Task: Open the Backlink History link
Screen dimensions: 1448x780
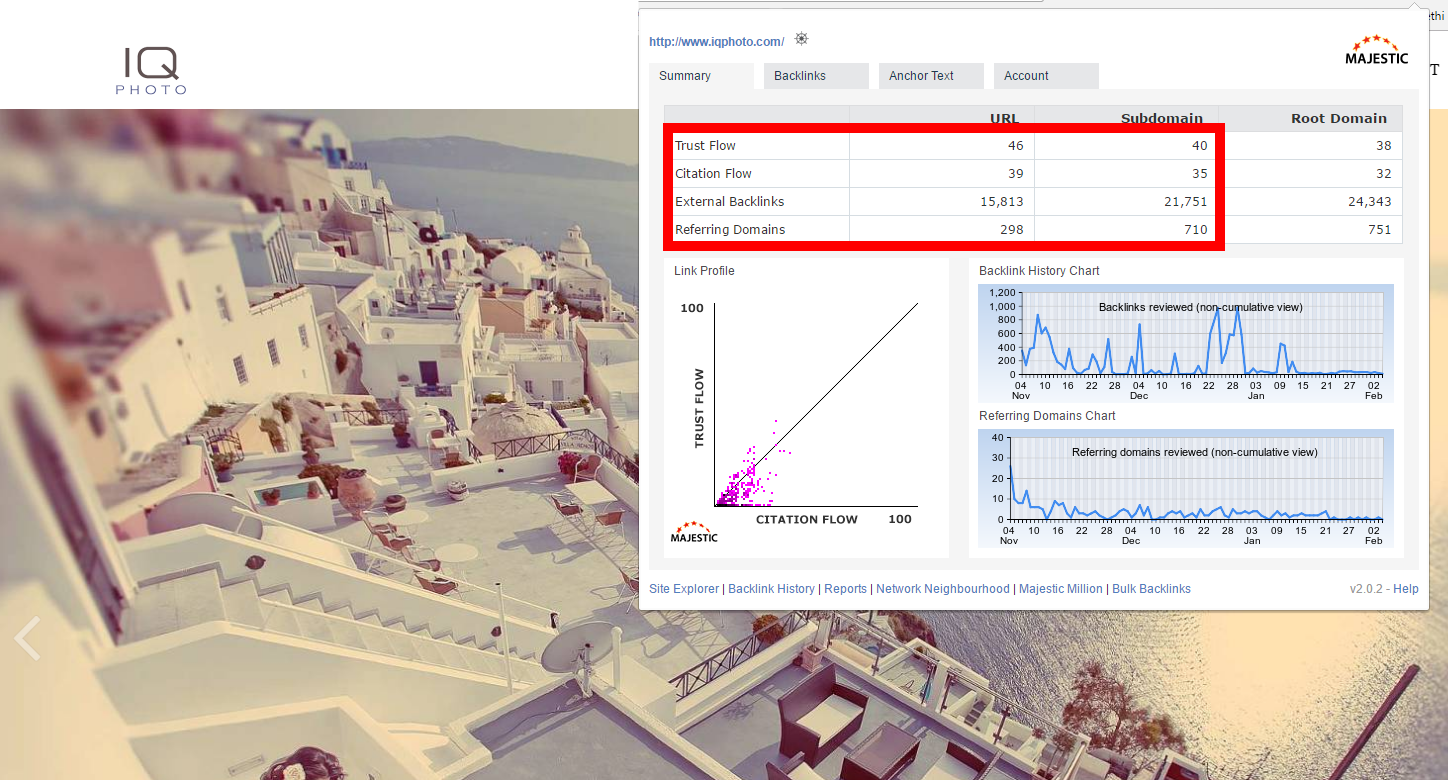Action: tap(771, 589)
